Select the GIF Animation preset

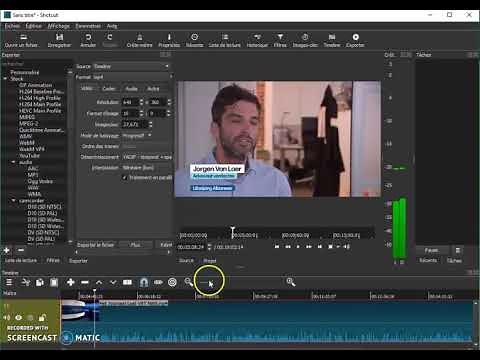coord(35,85)
